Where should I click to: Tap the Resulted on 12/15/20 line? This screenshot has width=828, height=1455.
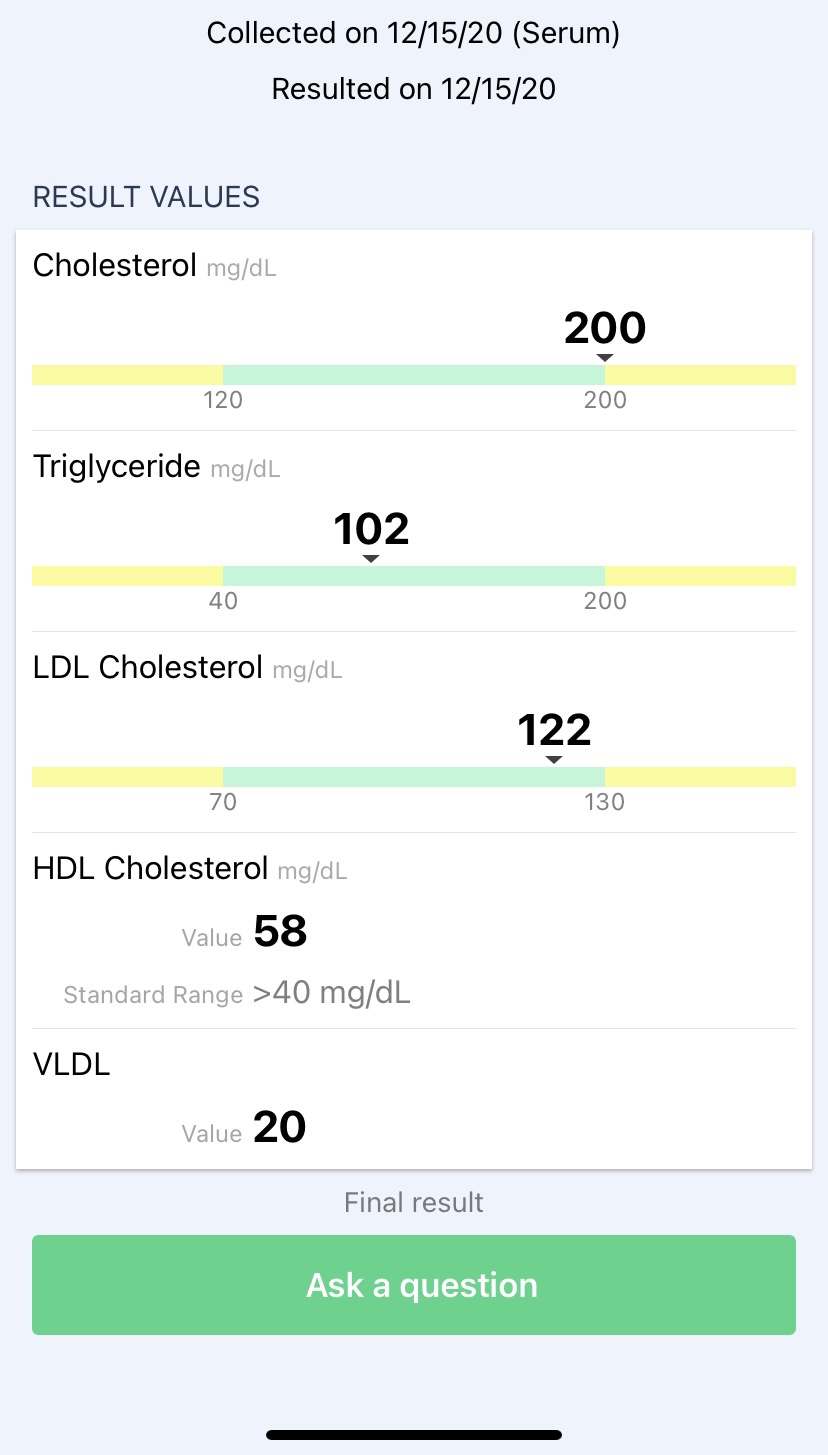click(x=414, y=89)
